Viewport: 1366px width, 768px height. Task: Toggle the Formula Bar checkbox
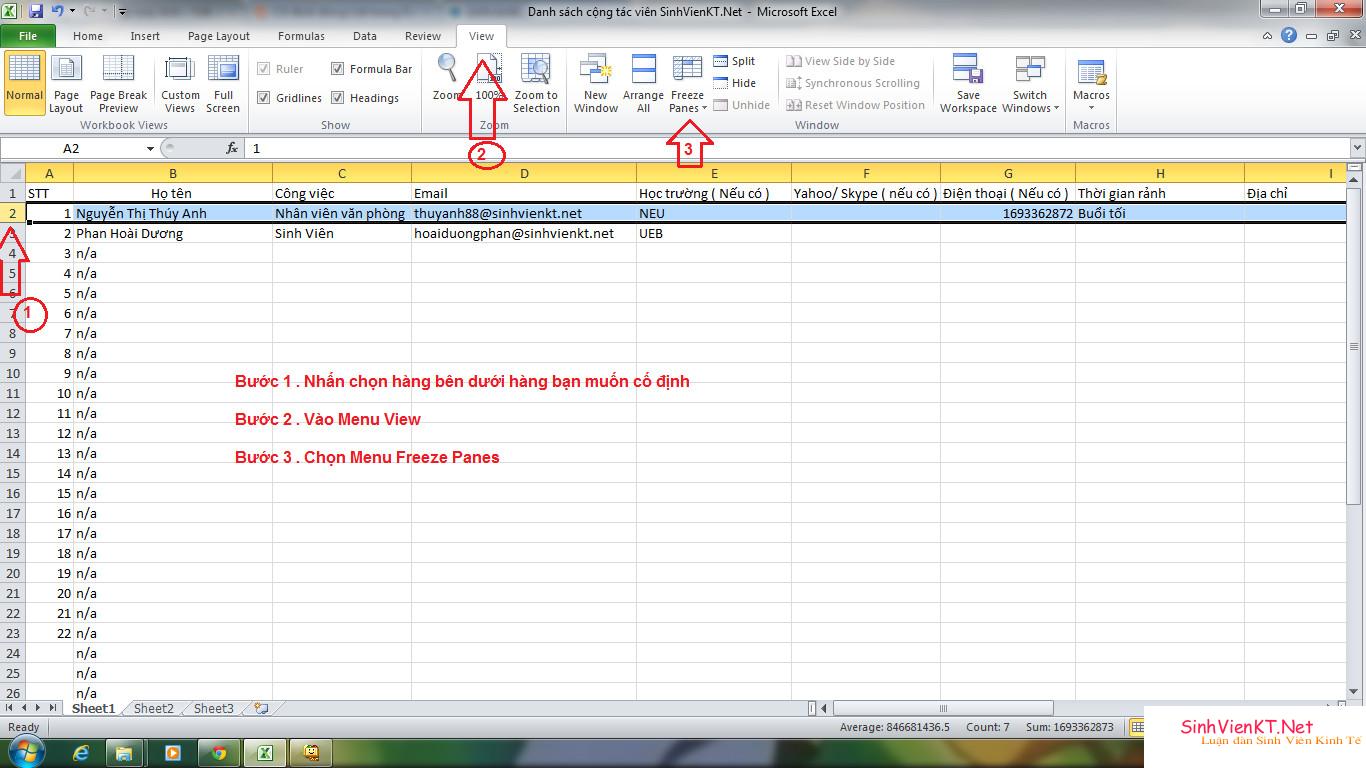[338, 69]
